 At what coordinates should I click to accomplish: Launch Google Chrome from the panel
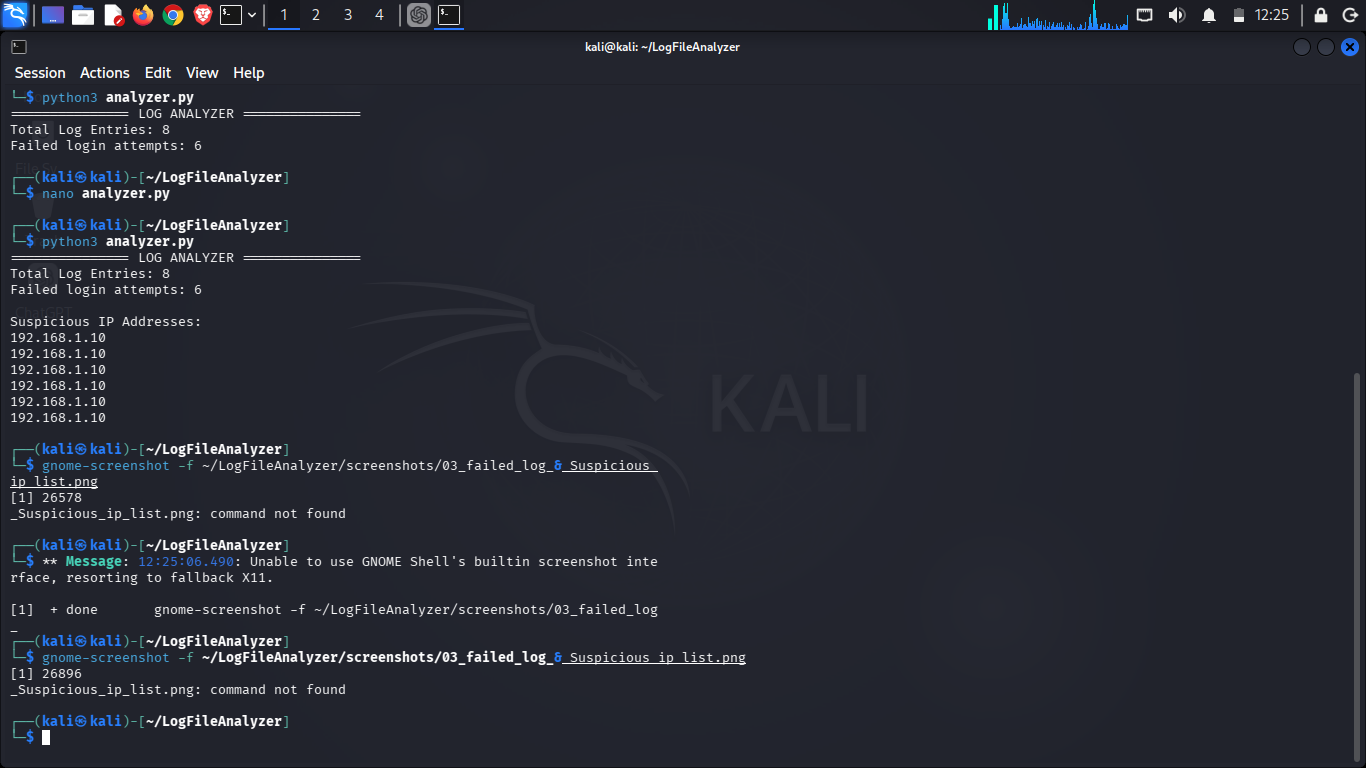173,15
